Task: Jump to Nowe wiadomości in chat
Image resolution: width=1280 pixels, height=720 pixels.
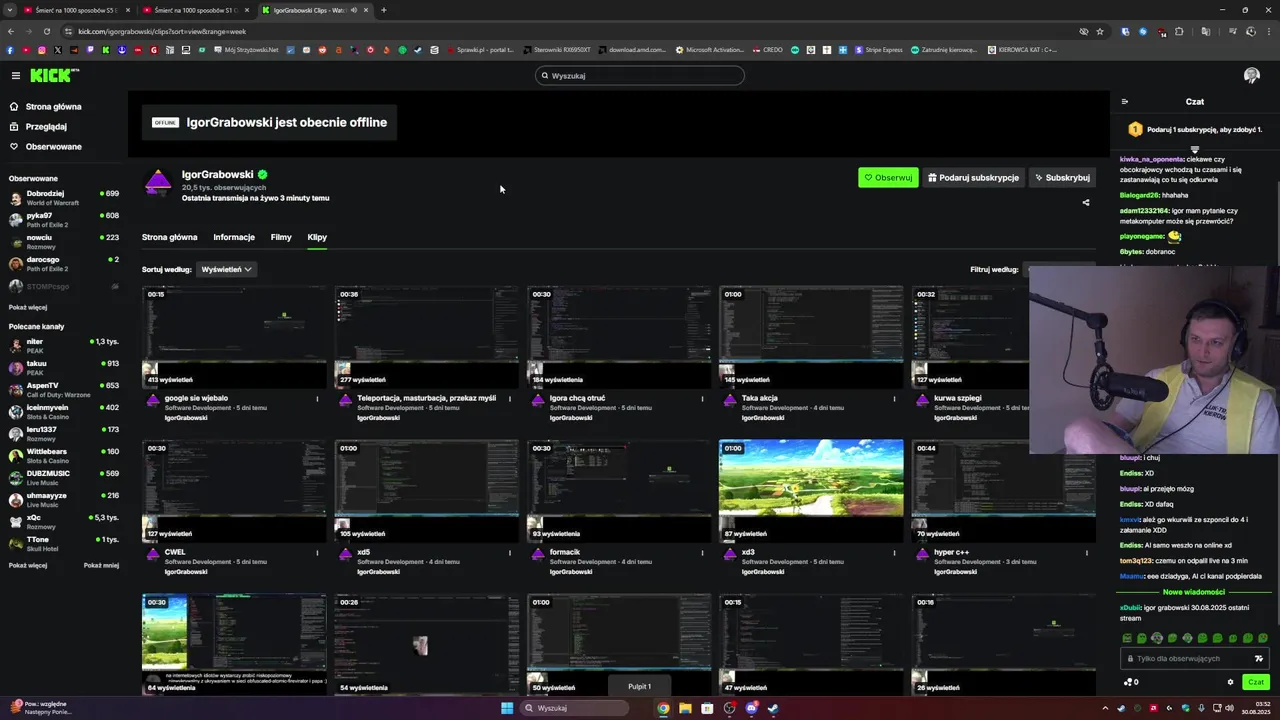Action: (1194, 592)
